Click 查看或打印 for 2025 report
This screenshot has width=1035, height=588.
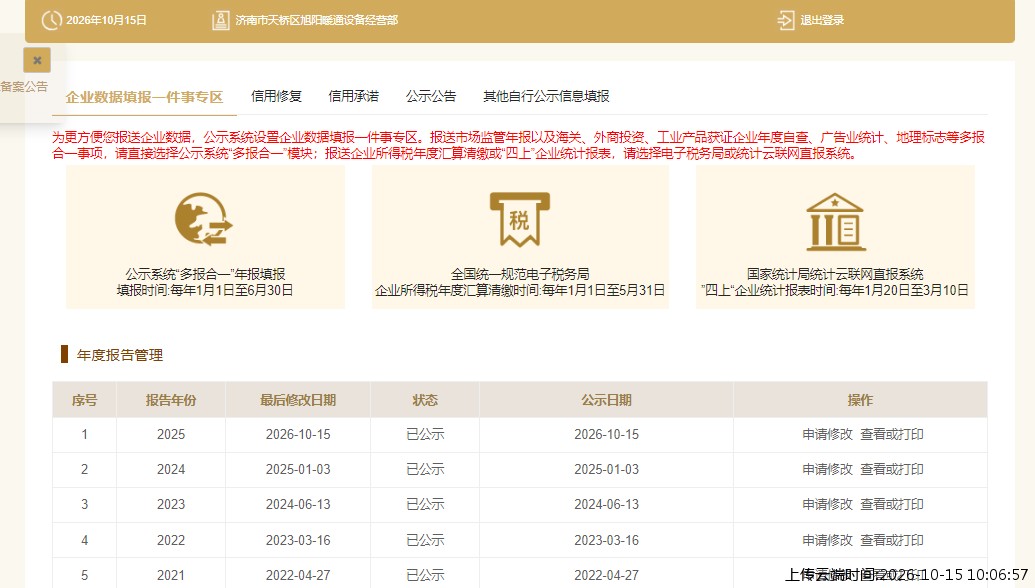pos(892,434)
